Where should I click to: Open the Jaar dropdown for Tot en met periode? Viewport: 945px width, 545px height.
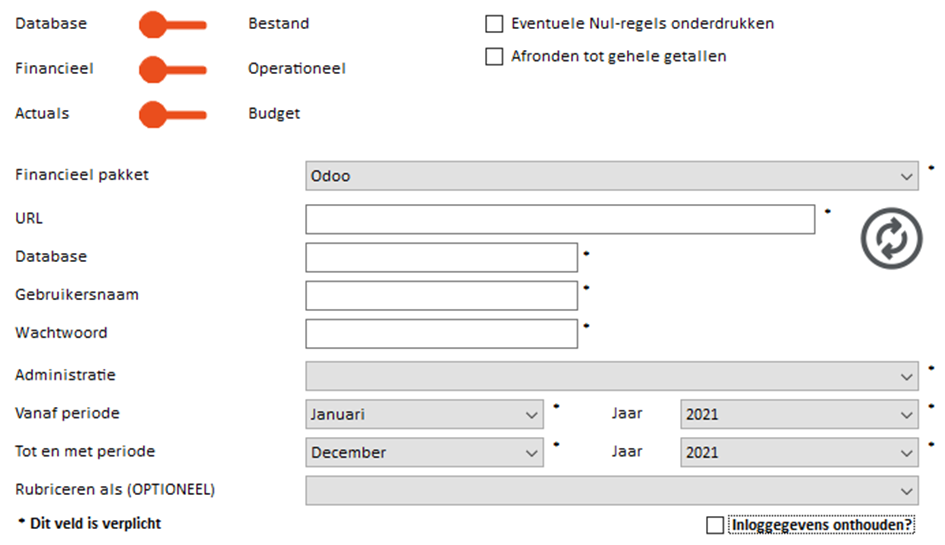point(798,452)
